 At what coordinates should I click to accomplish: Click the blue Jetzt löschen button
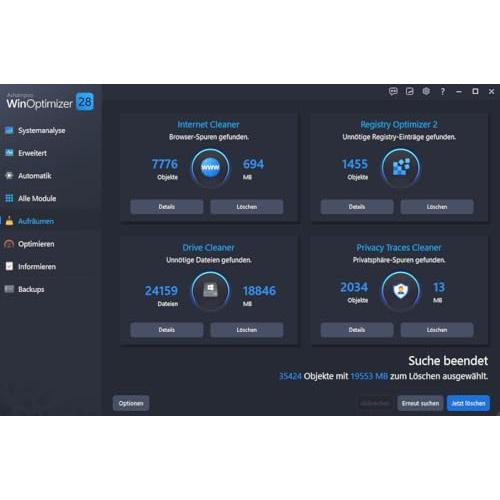(x=468, y=403)
